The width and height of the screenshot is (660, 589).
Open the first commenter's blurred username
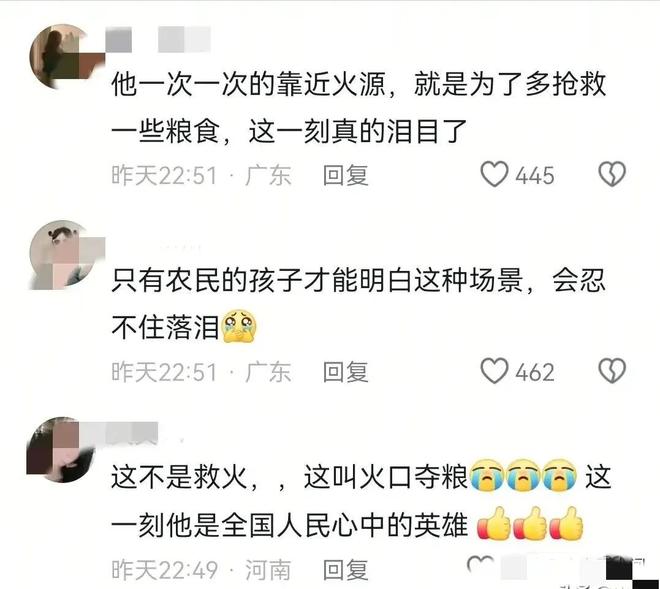tap(158, 40)
